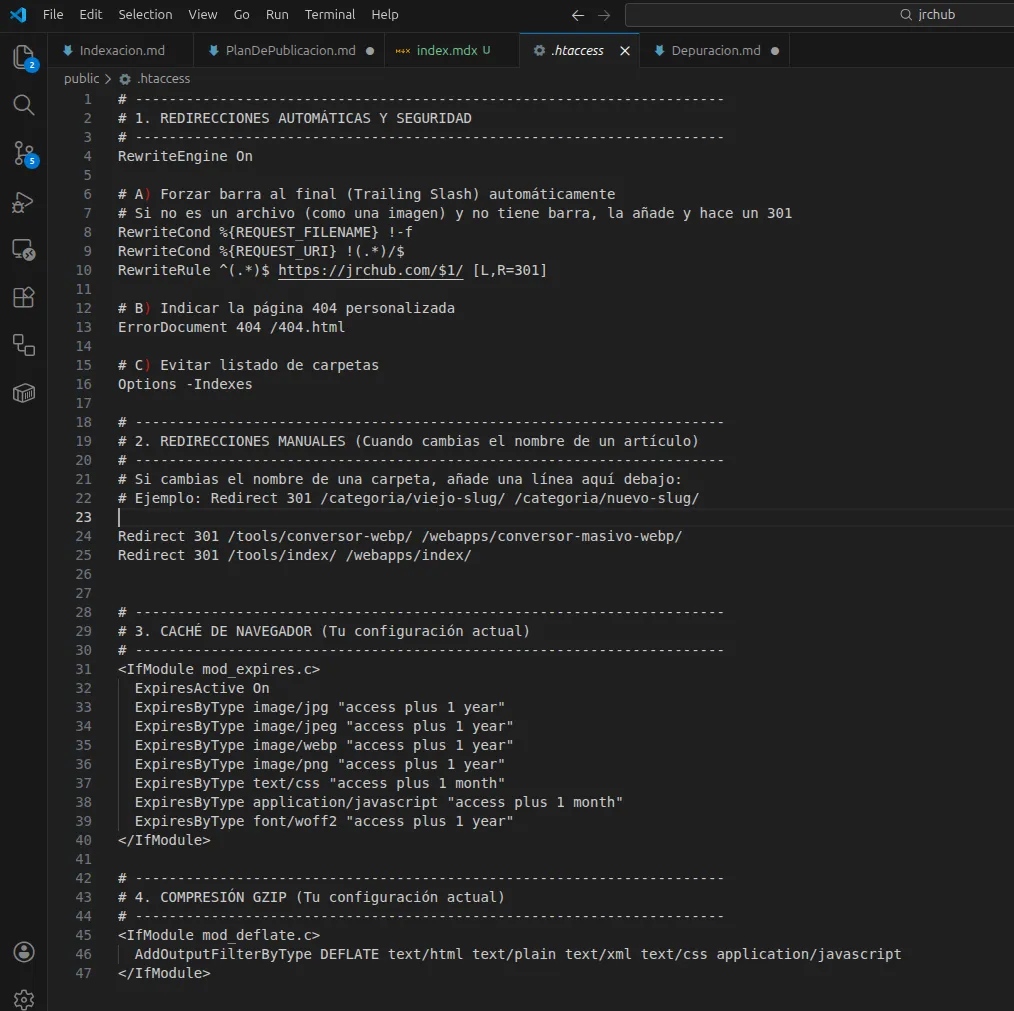Screen dimensions: 1014x1011
Task: Place cursor on 'RewriteEngine On' line
Action: point(185,156)
